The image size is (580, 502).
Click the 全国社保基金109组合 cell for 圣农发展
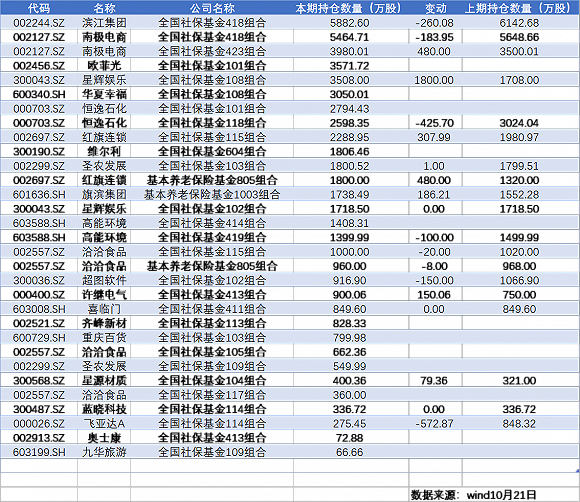coord(212,366)
